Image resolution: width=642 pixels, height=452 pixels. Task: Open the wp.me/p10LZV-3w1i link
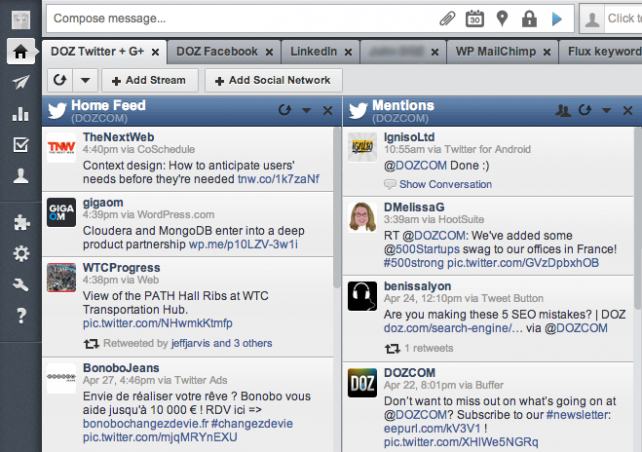243,244
